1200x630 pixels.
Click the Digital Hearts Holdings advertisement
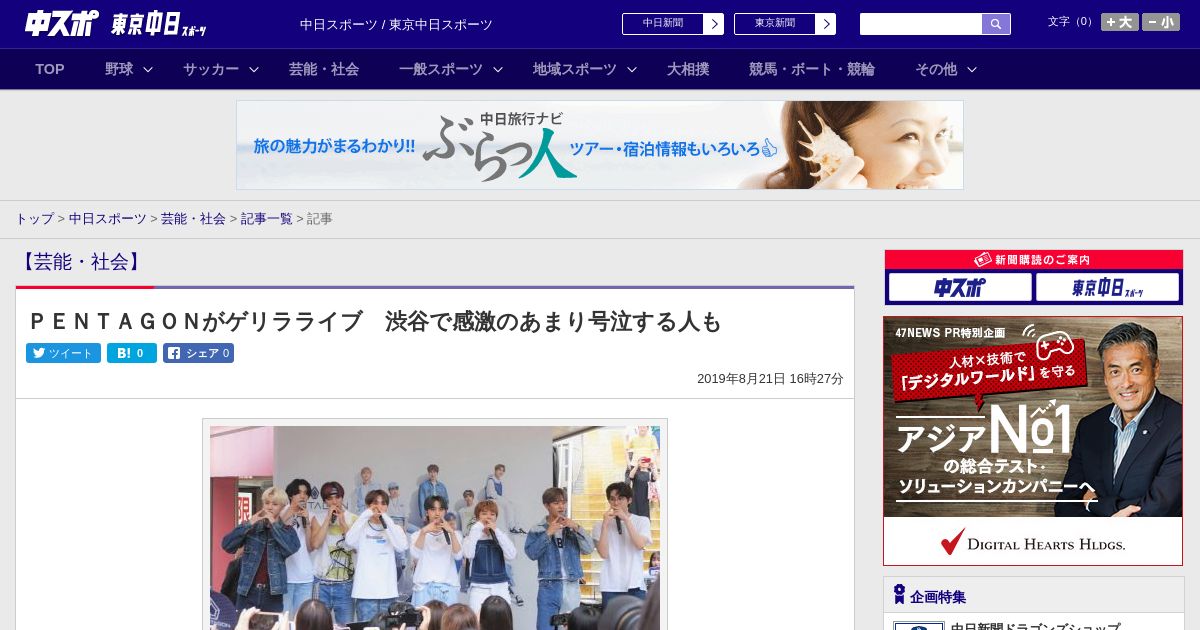coord(1033,441)
